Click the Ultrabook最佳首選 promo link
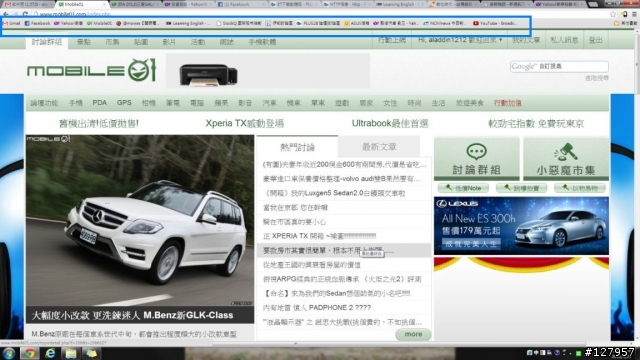The width and height of the screenshot is (640, 360). [x=390, y=123]
